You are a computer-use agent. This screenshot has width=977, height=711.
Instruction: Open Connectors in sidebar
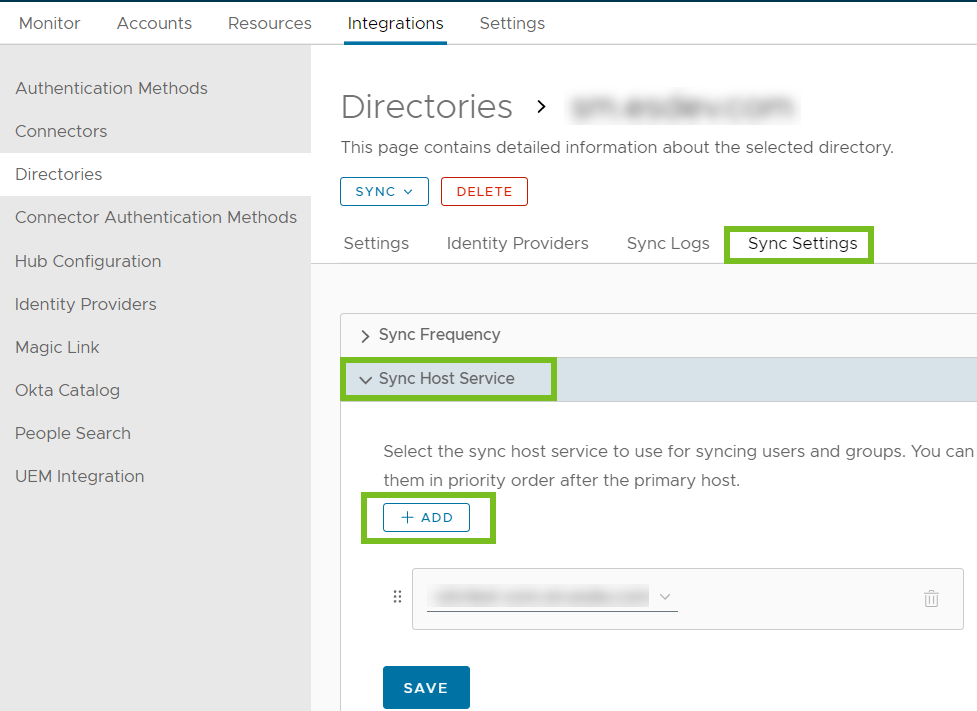pos(61,131)
